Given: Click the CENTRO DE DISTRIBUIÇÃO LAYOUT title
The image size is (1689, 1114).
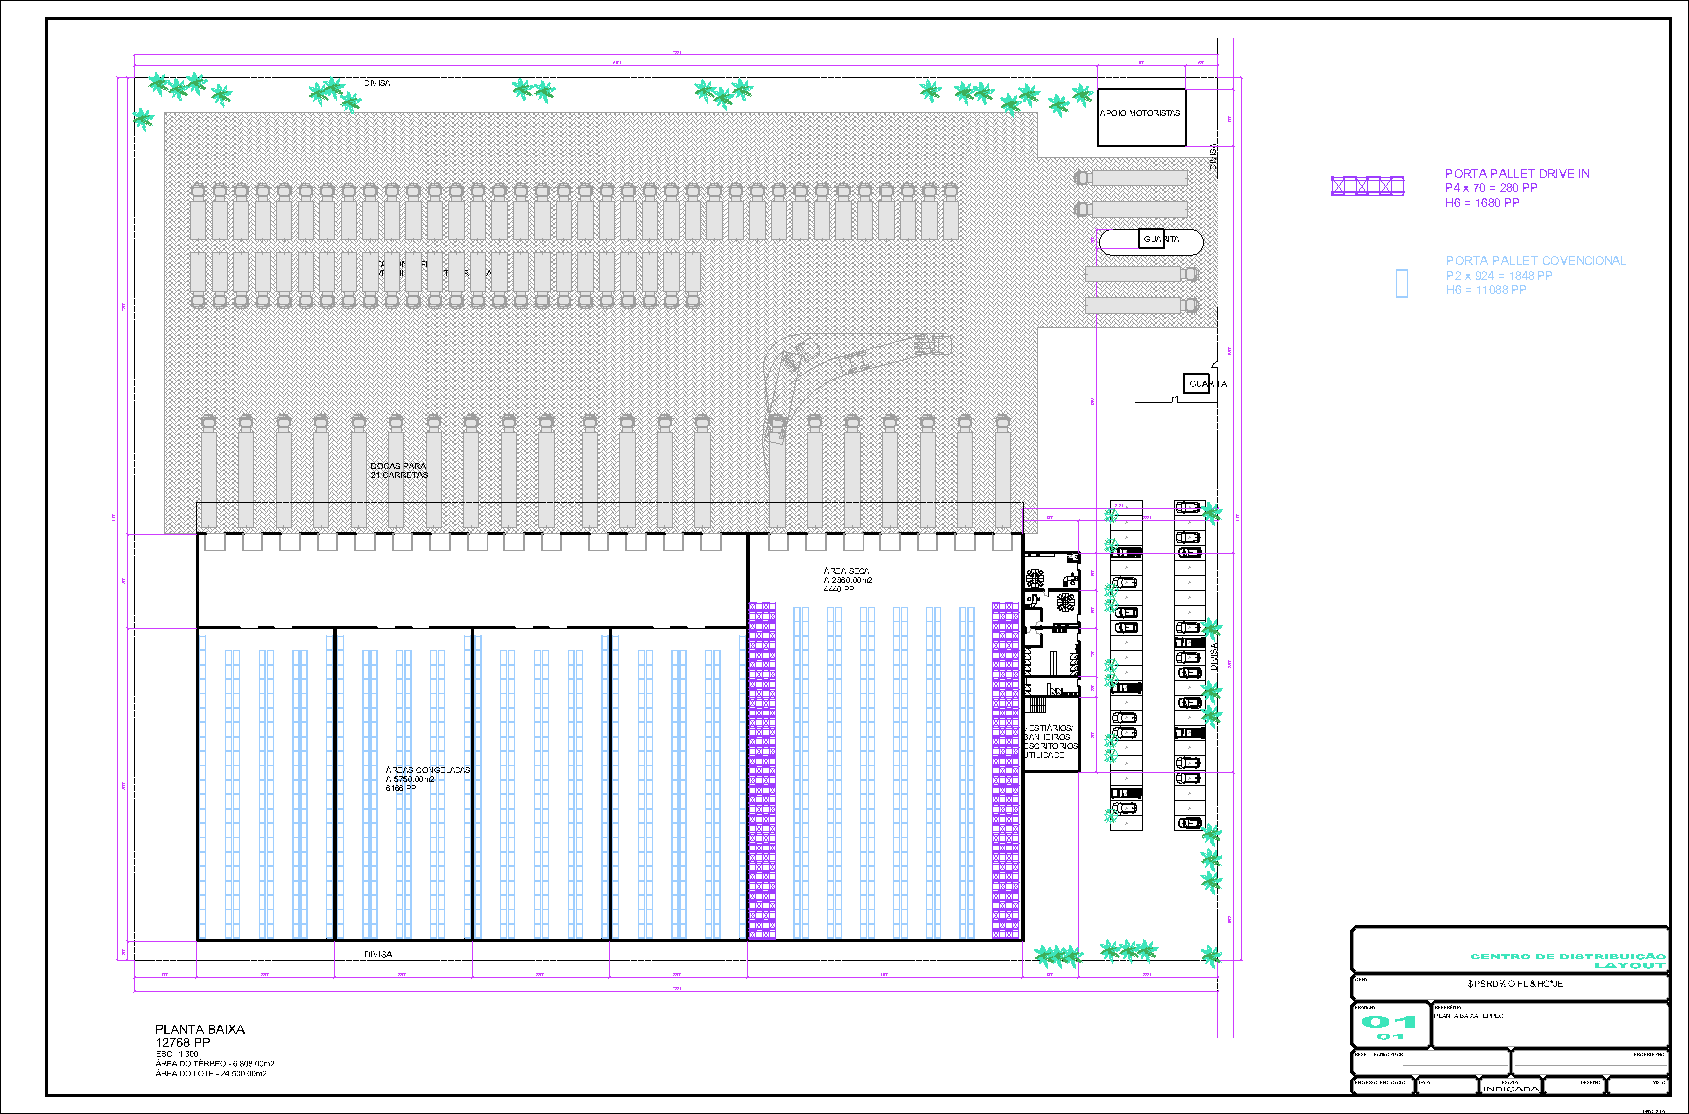Looking at the screenshot, I should pos(1567,961).
